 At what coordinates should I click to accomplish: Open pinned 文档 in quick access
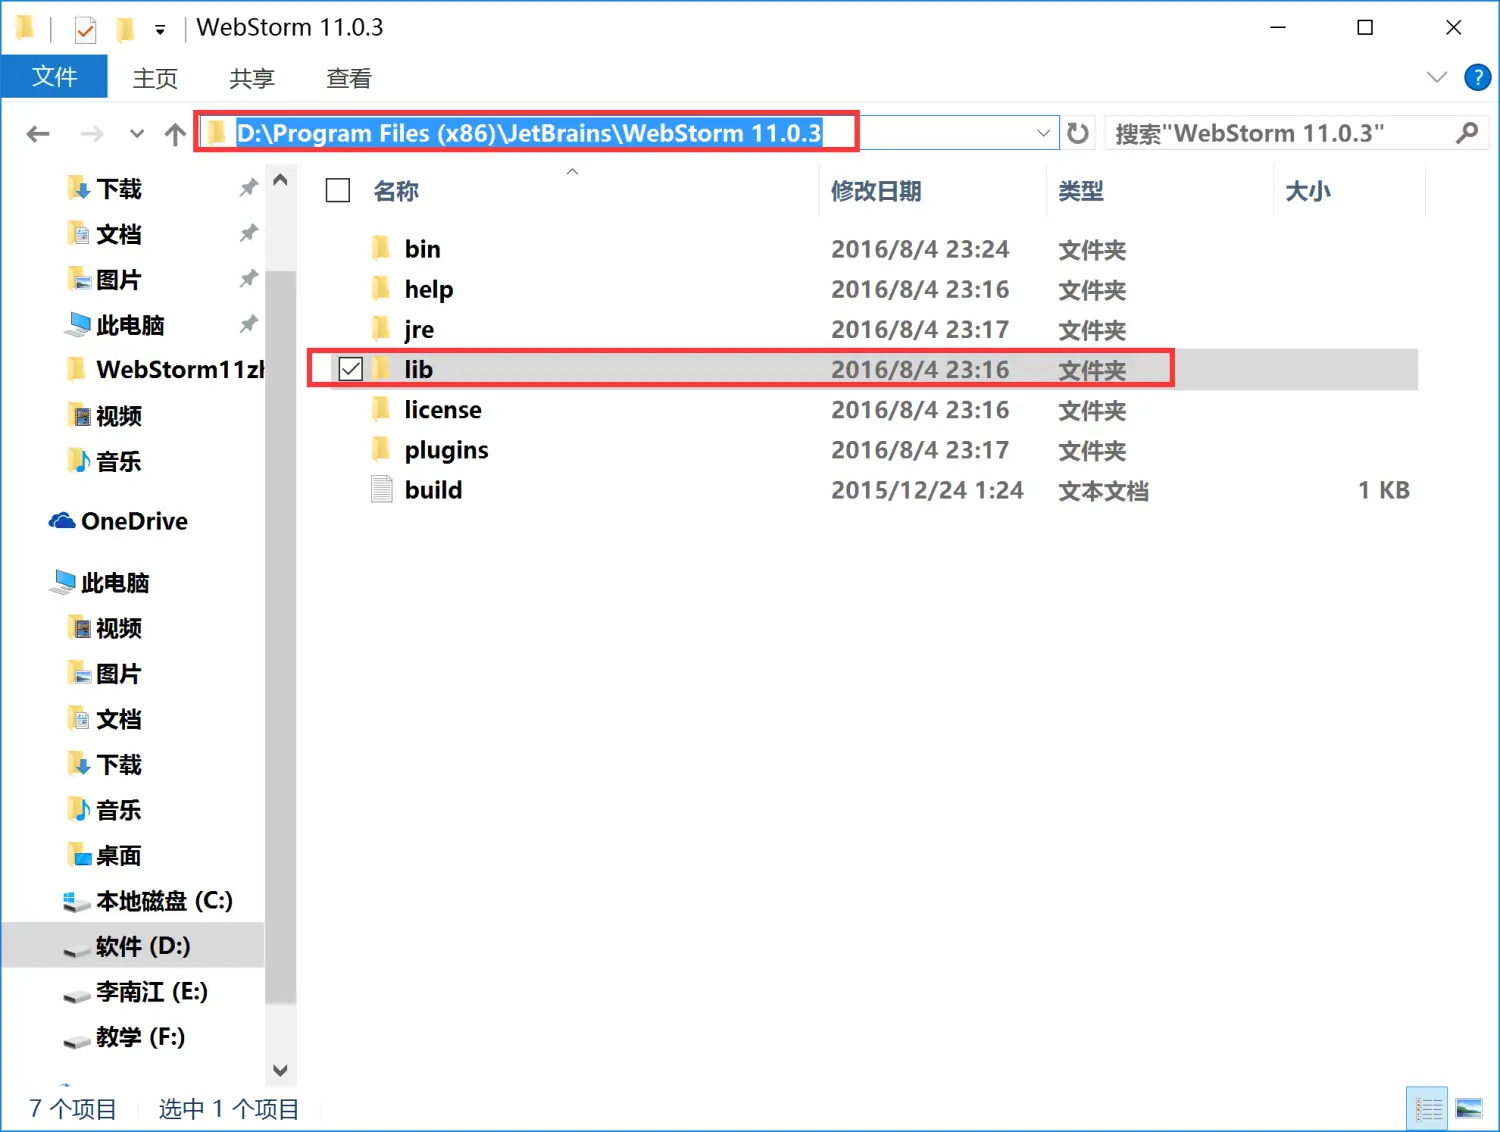119,234
